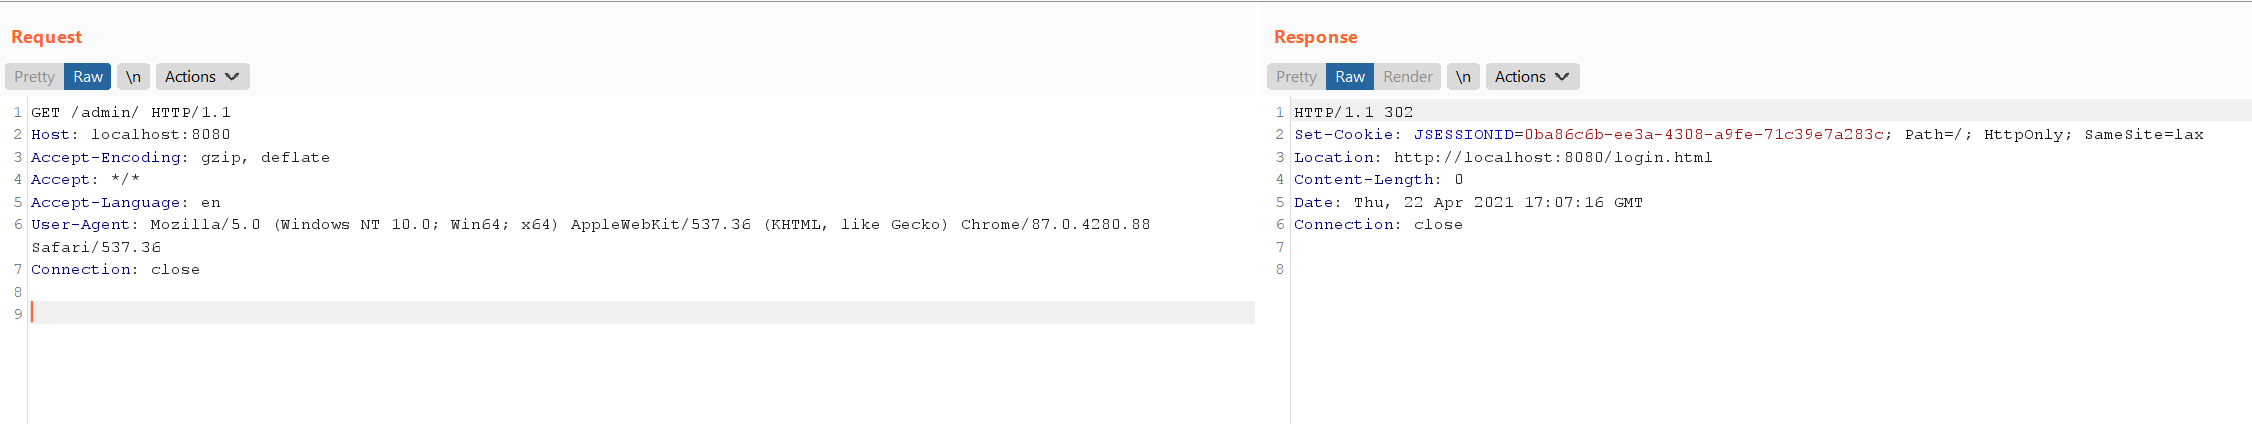2252x424 pixels.
Task: Click the Response panel heading
Action: pos(1316,37)
